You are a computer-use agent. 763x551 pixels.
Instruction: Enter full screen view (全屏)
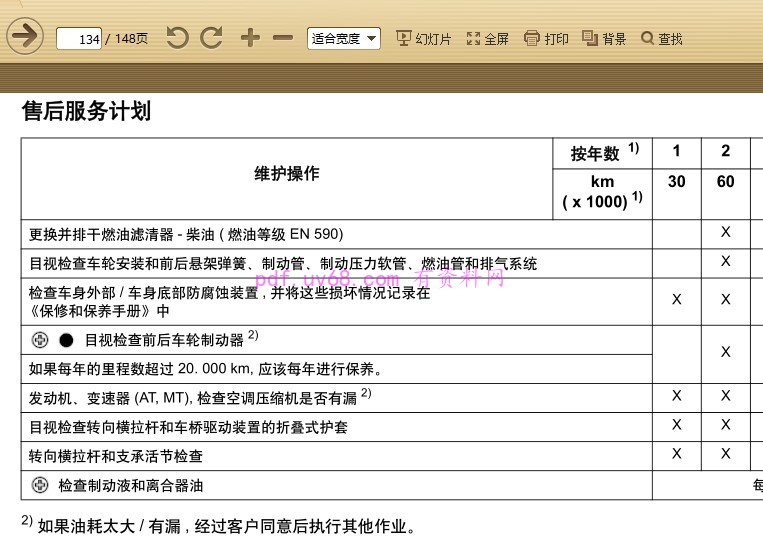(x=488, y=39)
